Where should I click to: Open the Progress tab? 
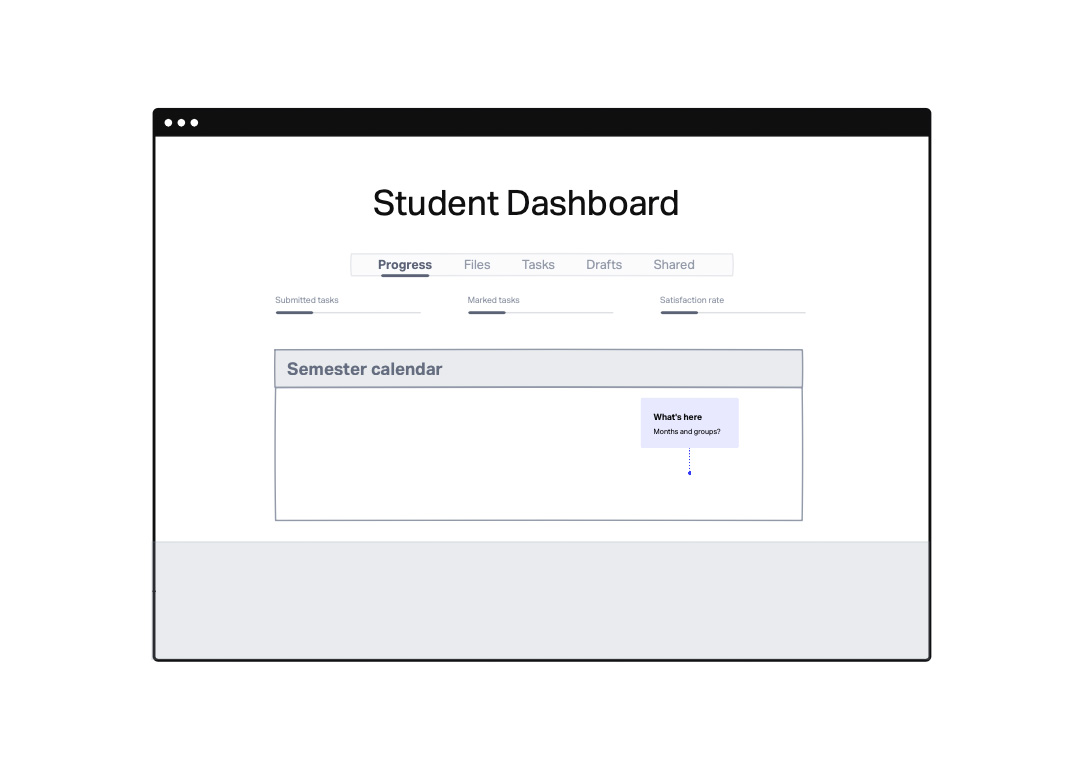[x=405, y=265]
